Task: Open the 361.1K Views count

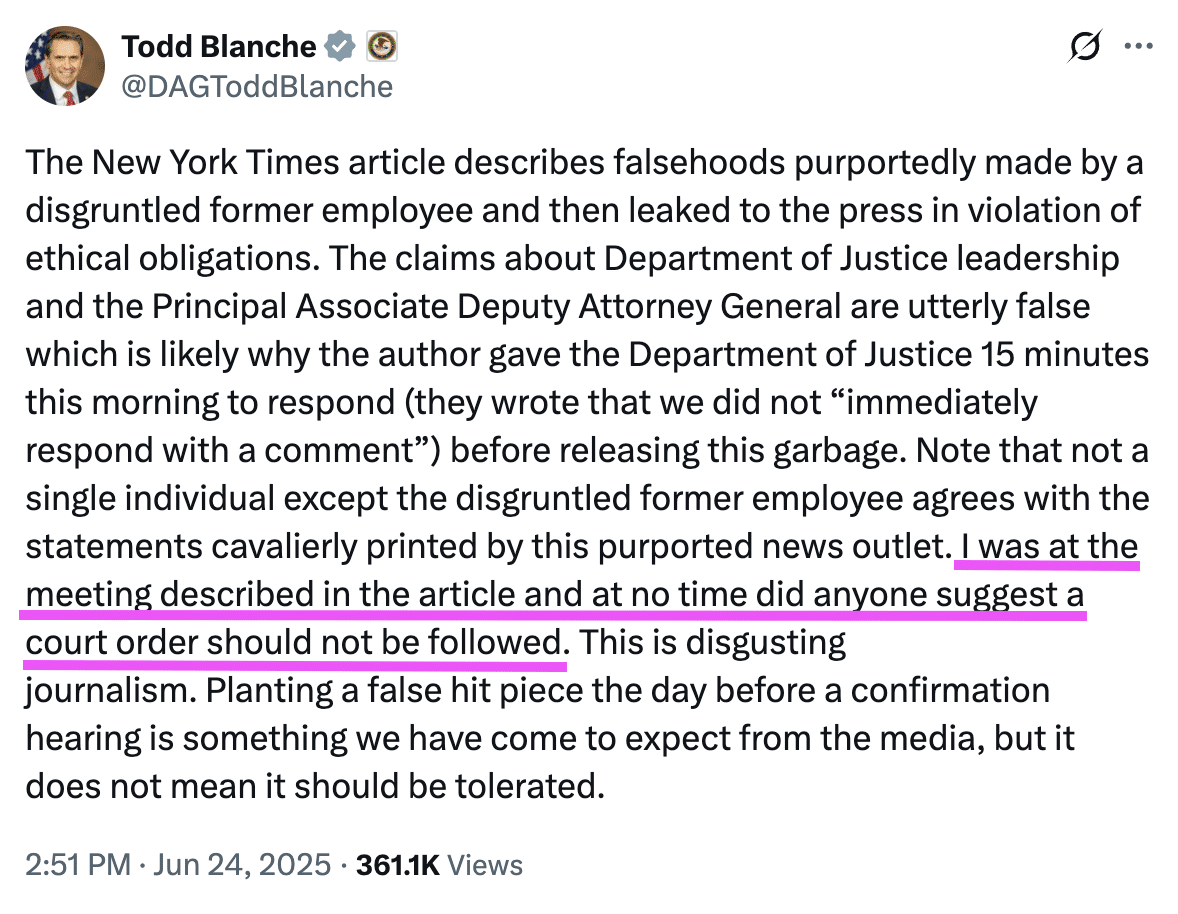Action: pos(439,865)
